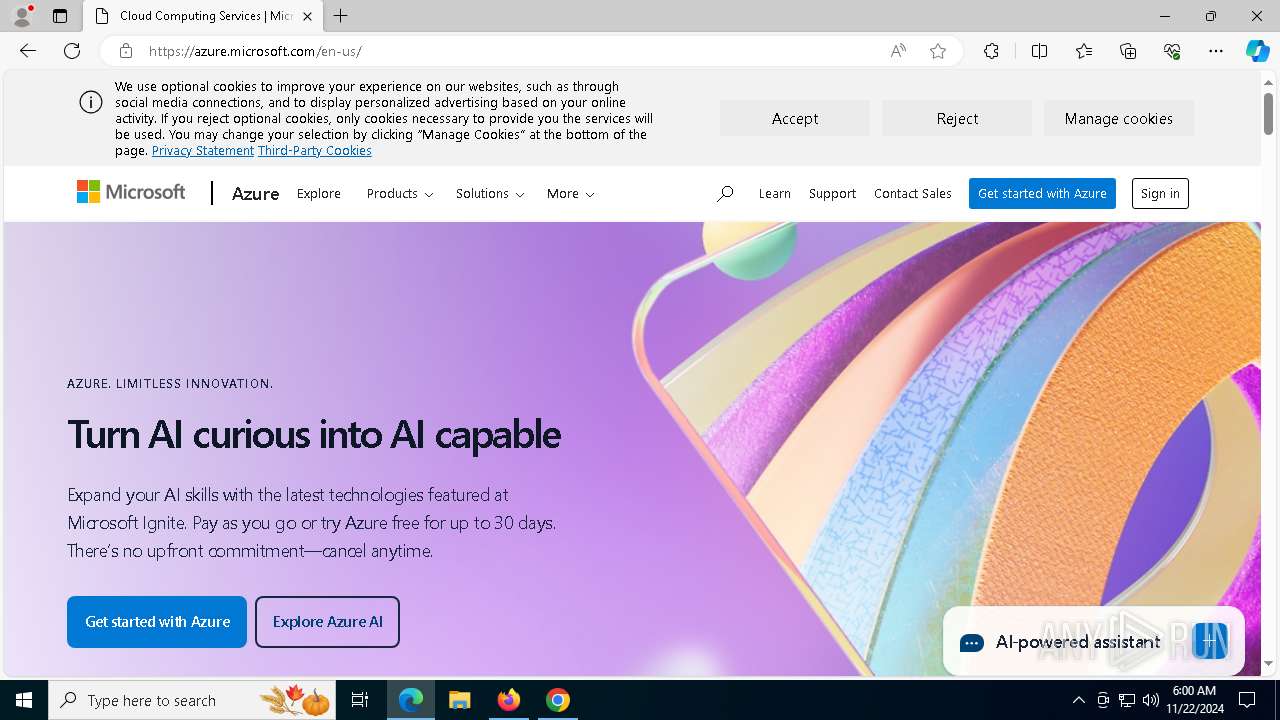Open the Privacy Statement link
This screenshot has width=1280, height=720.
coord(203,151)
